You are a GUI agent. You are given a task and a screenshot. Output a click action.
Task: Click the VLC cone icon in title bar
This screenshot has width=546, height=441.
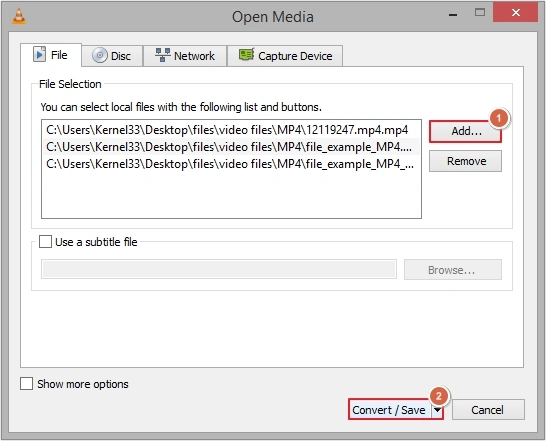19,16
